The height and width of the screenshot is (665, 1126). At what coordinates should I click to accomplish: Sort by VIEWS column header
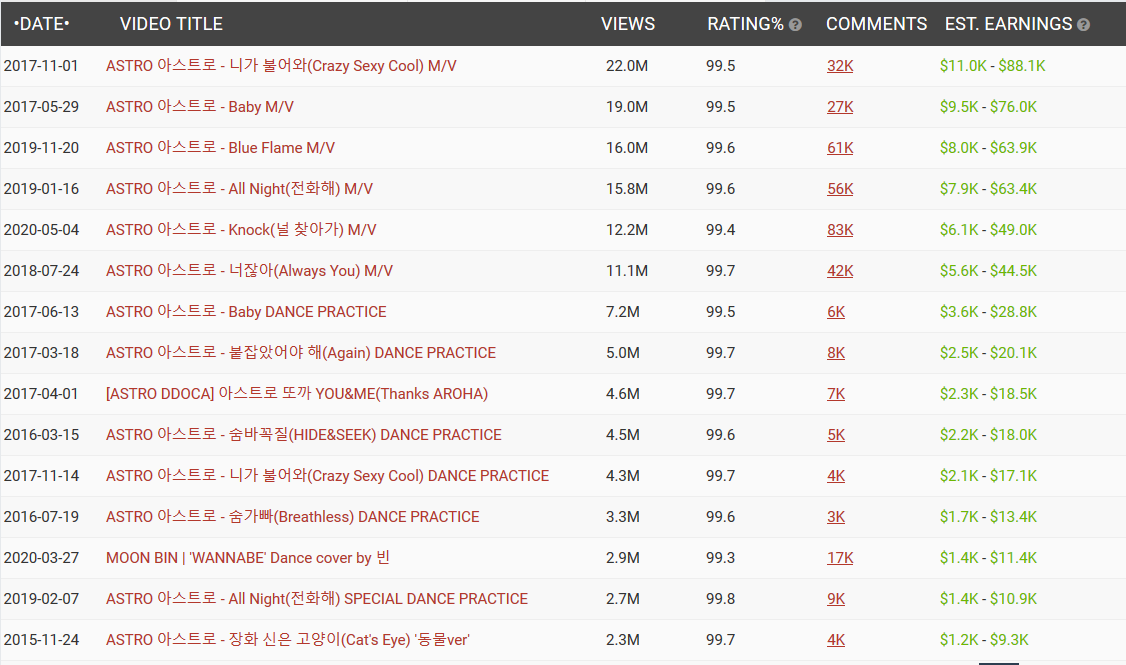coord(628,24)
